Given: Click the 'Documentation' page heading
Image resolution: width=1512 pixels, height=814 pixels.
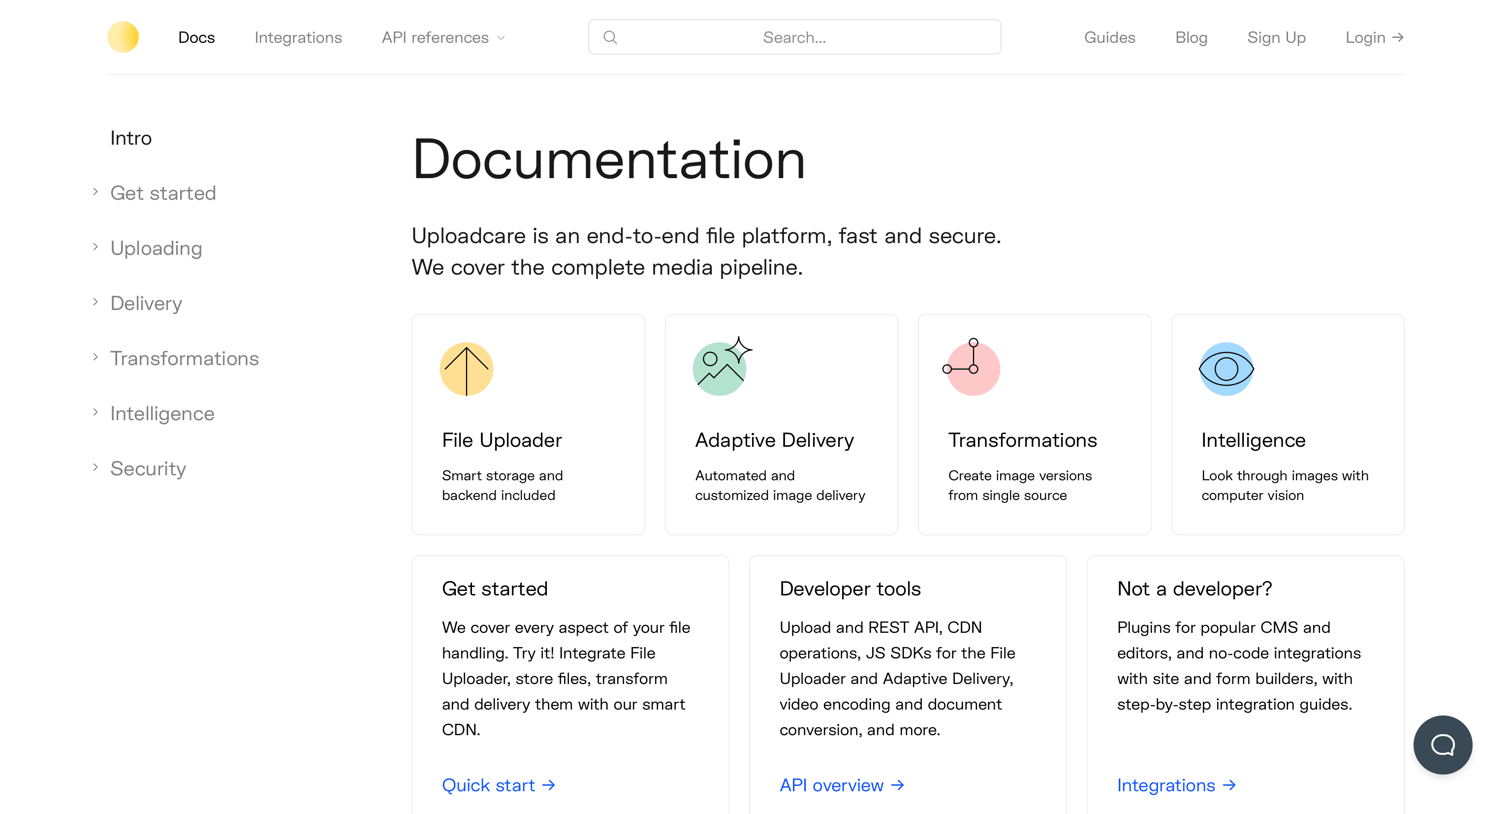Looking at the screenshot, I should click(x=609, y=159).
